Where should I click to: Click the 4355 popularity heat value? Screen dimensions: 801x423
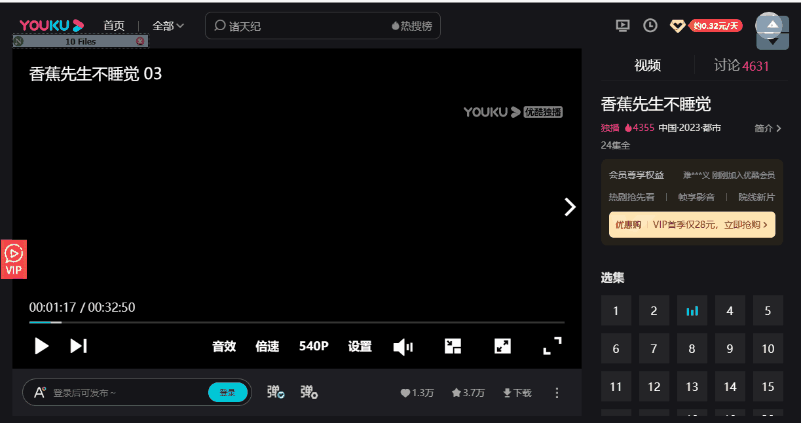(x=640, y=128)
